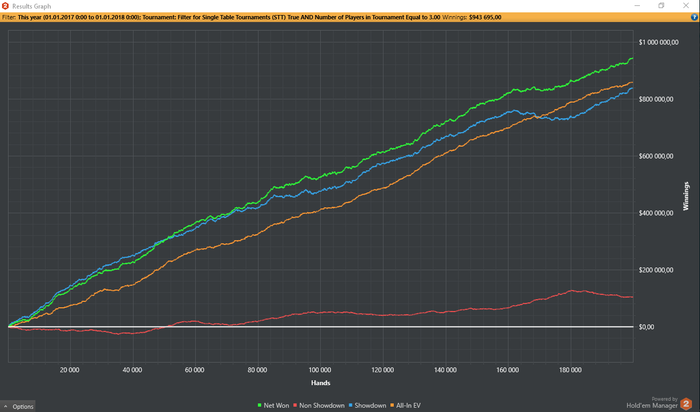Toggle the Non Showdown legend entry

coord(319,405)
